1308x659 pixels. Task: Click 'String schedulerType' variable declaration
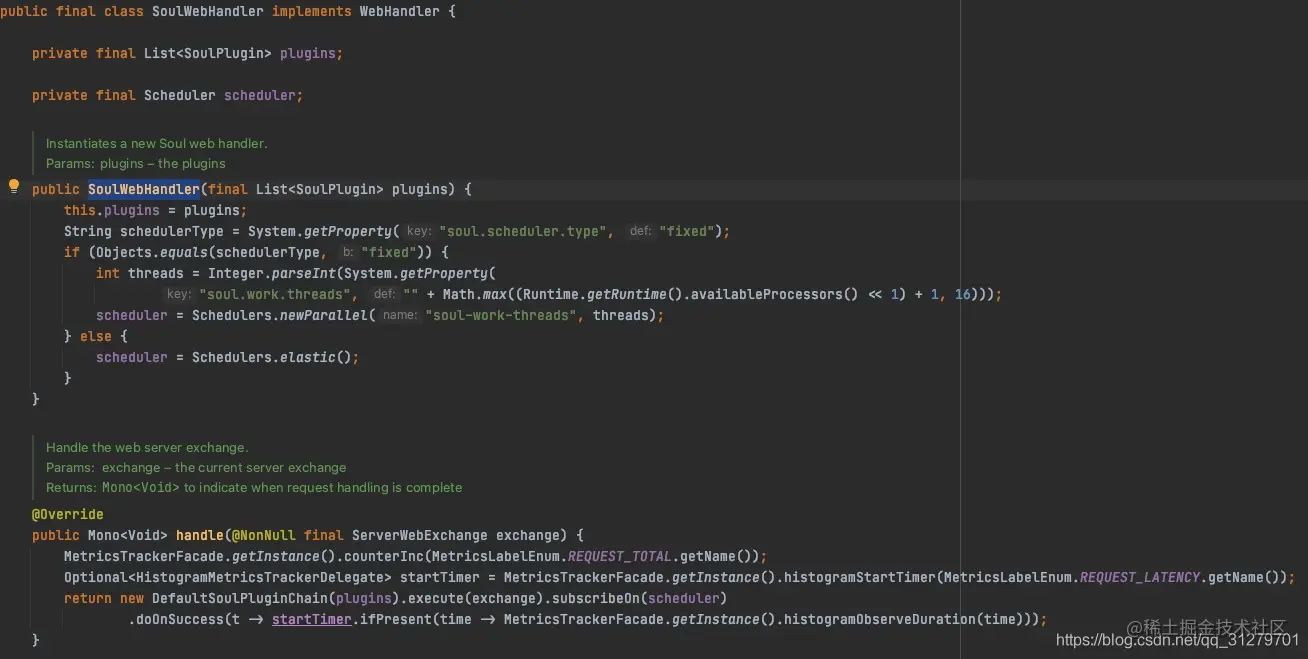click(x=148, y=231)
